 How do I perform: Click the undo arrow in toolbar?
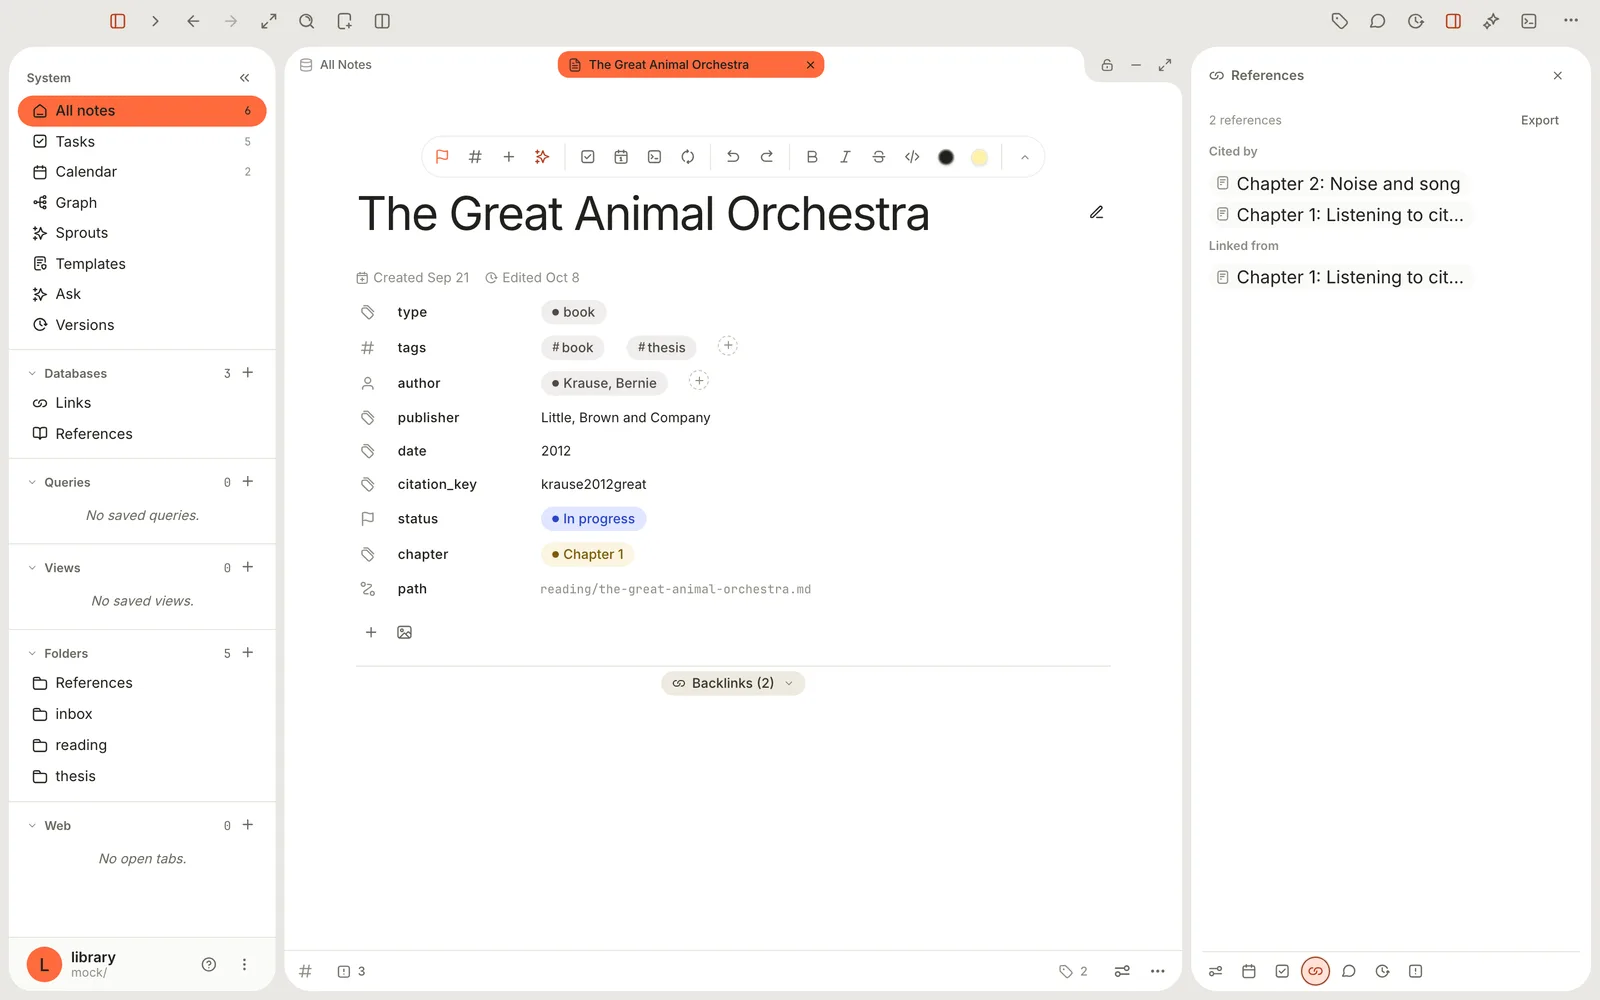pos(733,157)
